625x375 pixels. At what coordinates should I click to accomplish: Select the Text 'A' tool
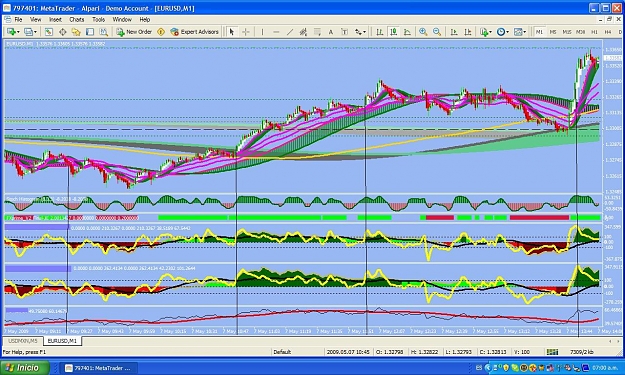[331, 32]
